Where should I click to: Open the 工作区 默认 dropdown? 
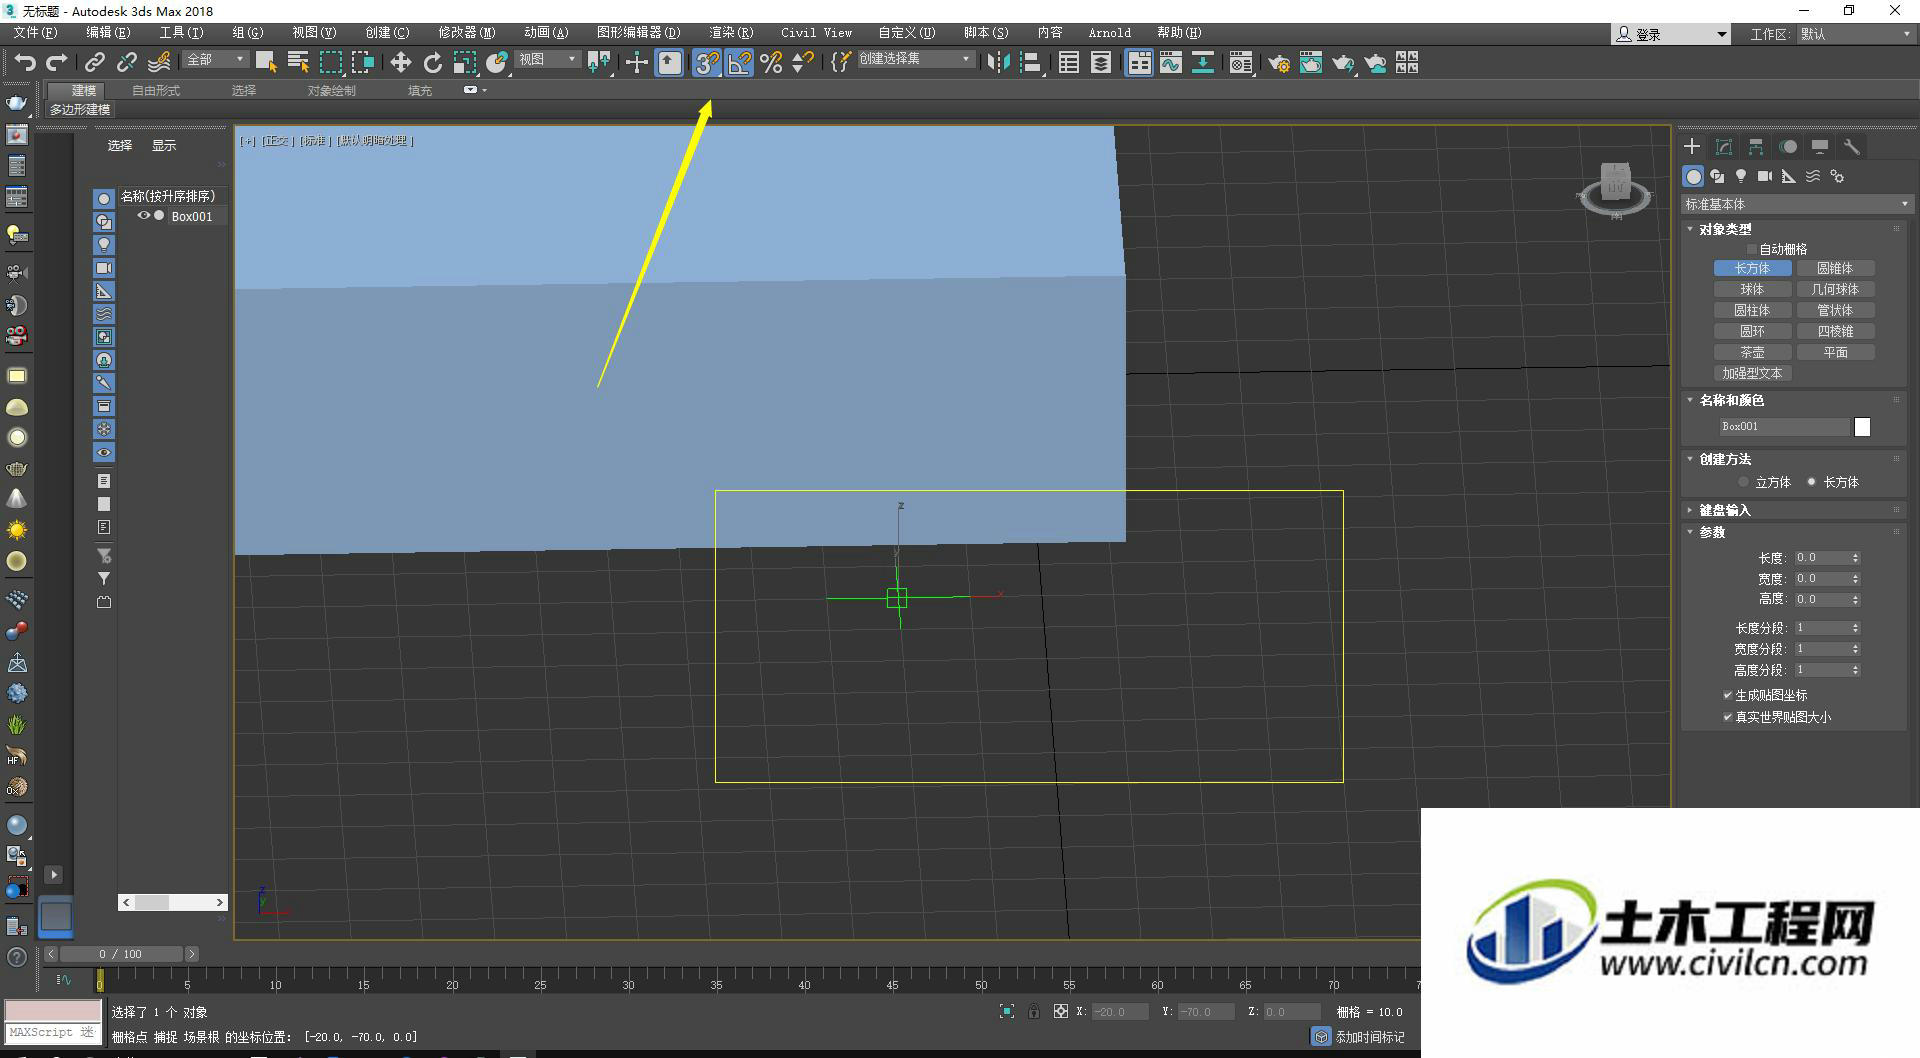(x=1855, y=34)
